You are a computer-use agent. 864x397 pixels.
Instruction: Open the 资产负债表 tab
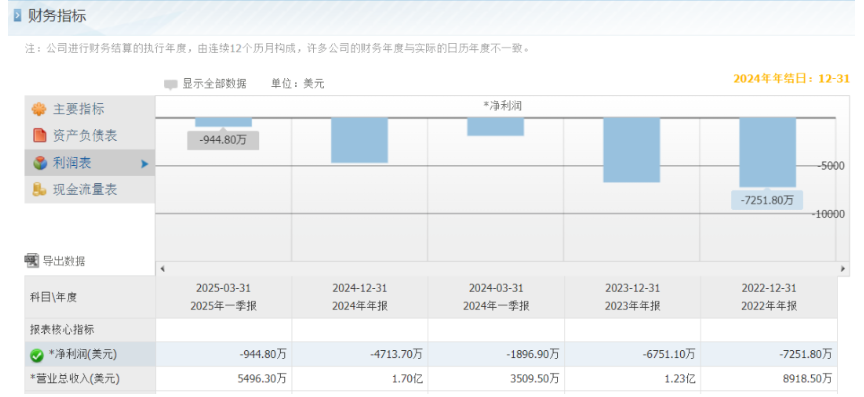[x=90, y=136]
